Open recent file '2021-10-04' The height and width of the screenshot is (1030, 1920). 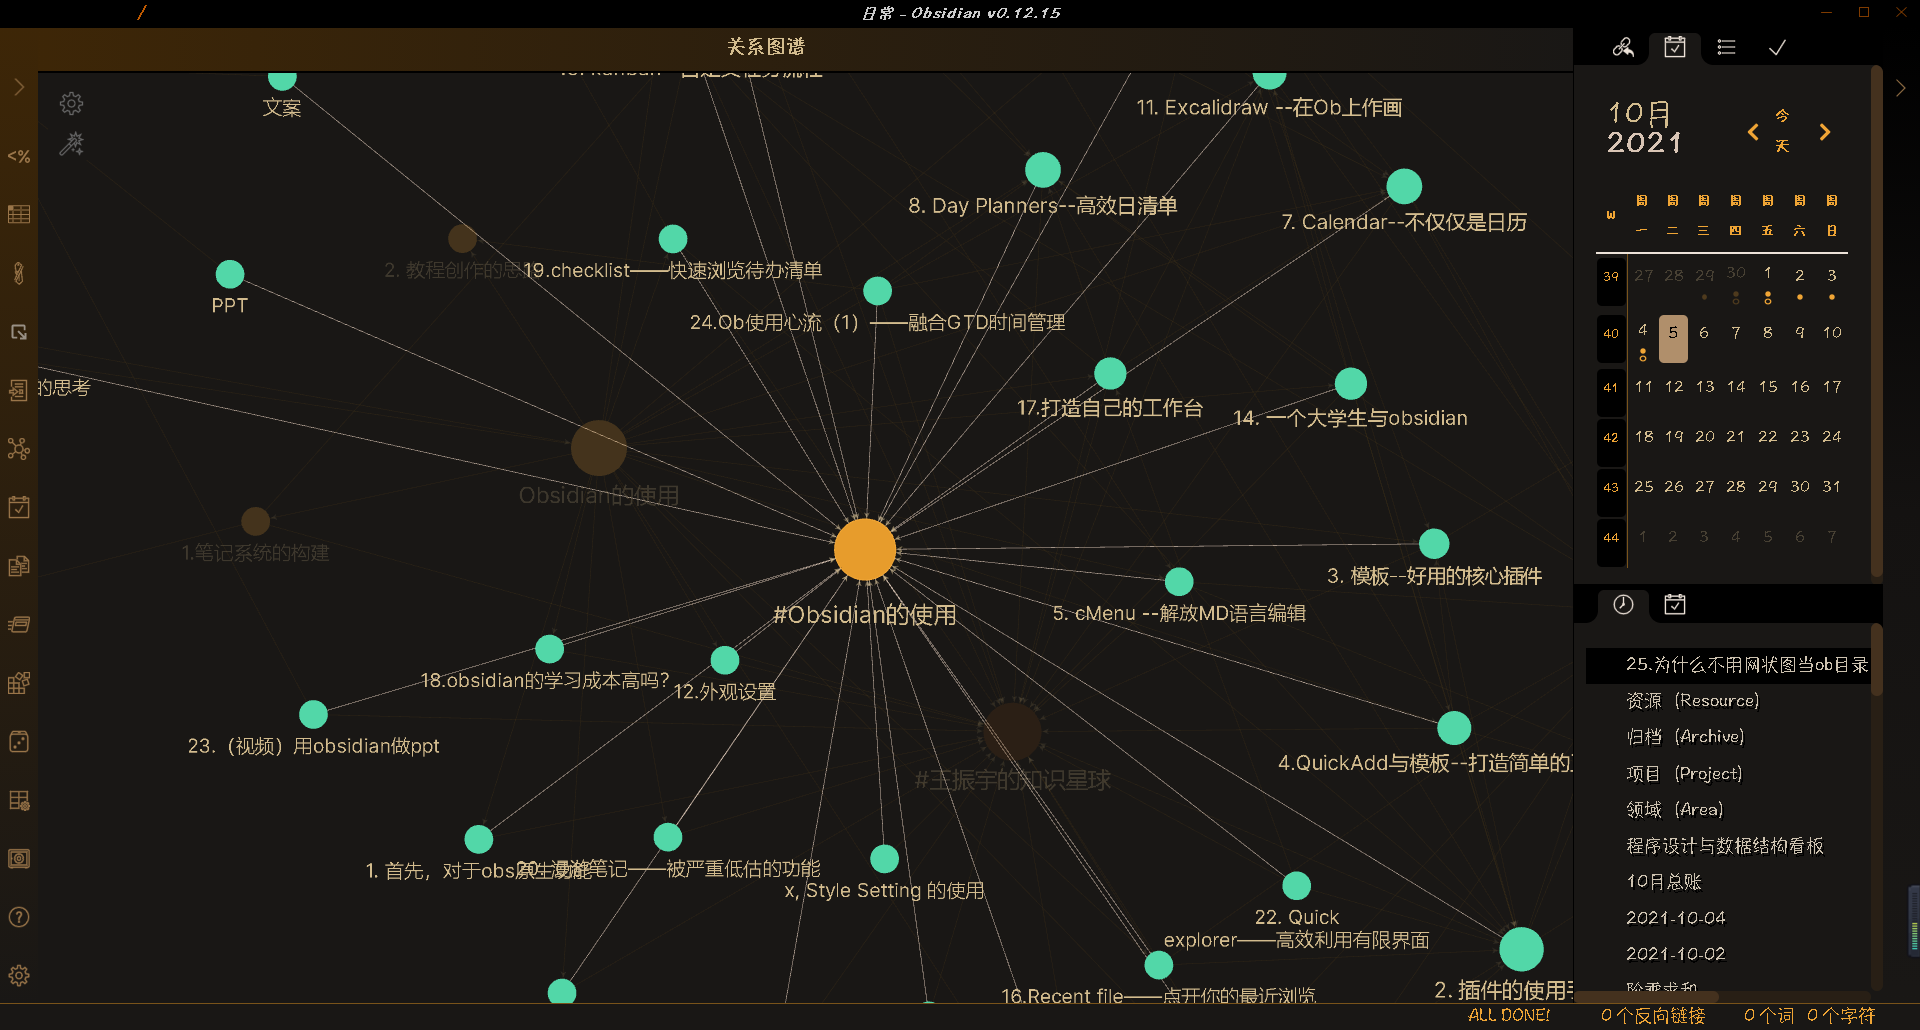click(x=1728, y=918)
